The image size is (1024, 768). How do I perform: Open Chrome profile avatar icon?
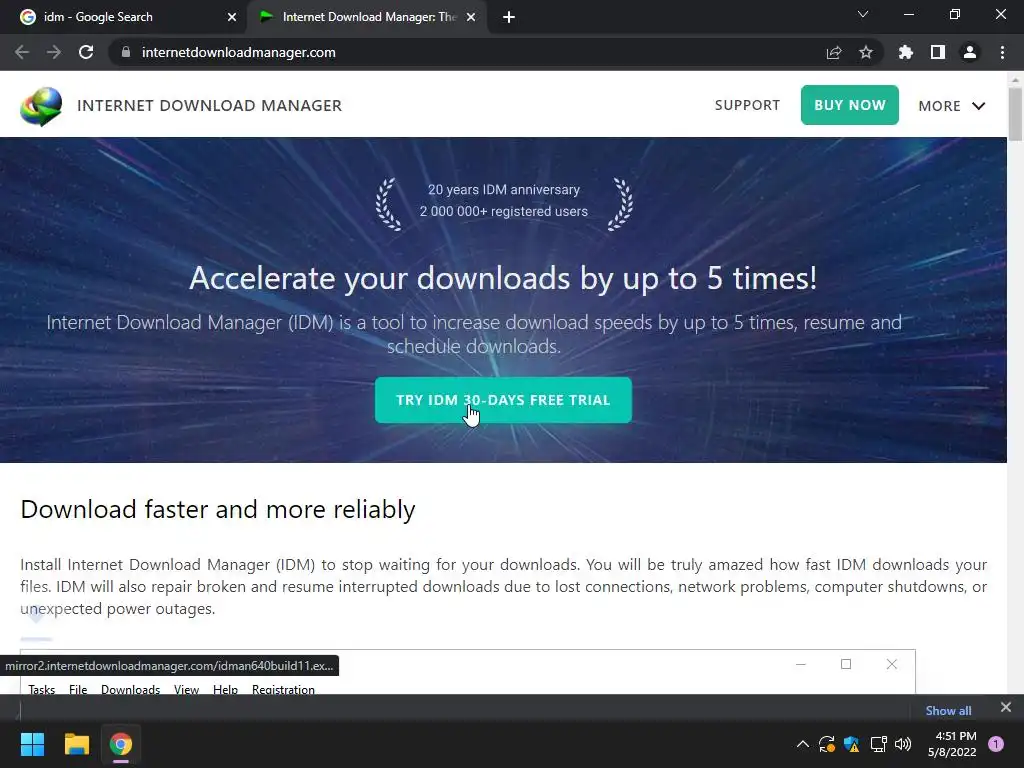click(970, 52)
